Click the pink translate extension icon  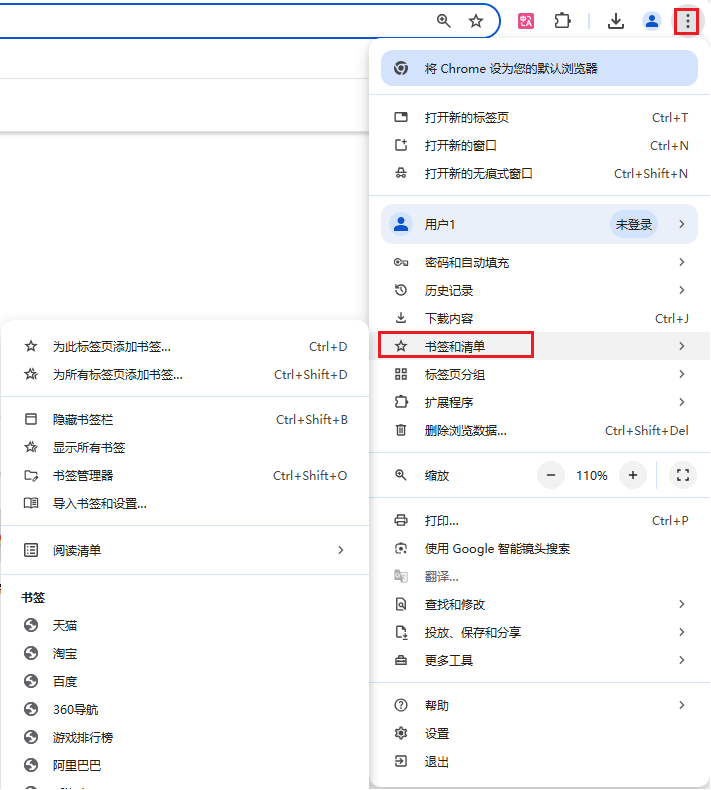point(526,21)
